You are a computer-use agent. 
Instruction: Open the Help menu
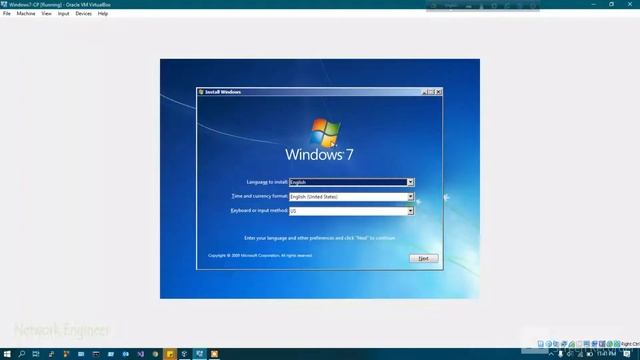point(103,13)
